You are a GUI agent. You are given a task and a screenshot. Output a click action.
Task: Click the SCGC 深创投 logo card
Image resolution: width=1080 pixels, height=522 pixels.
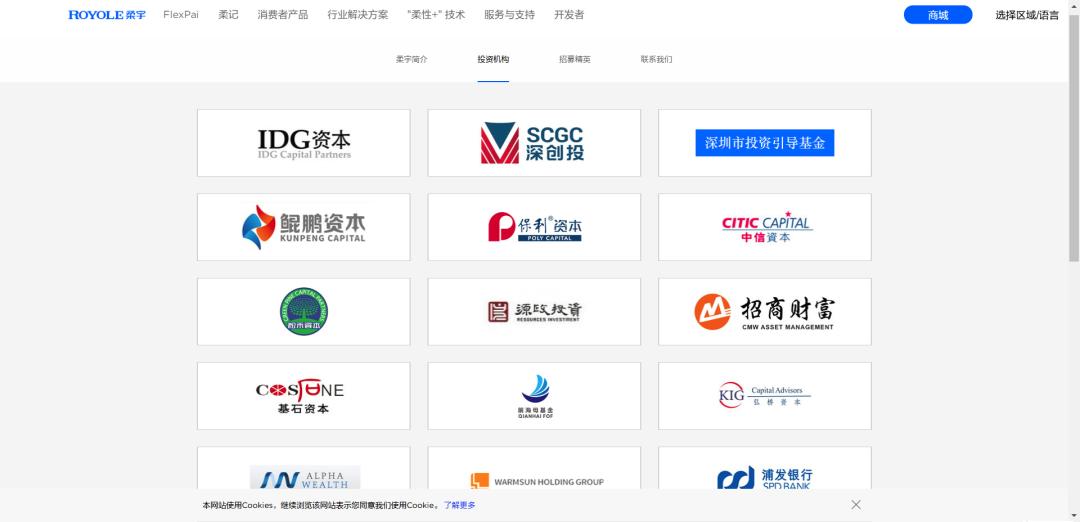[534, 143]
